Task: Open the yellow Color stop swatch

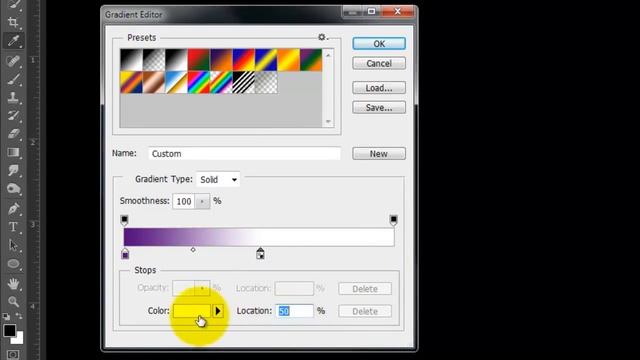Action: pos(191,311)
